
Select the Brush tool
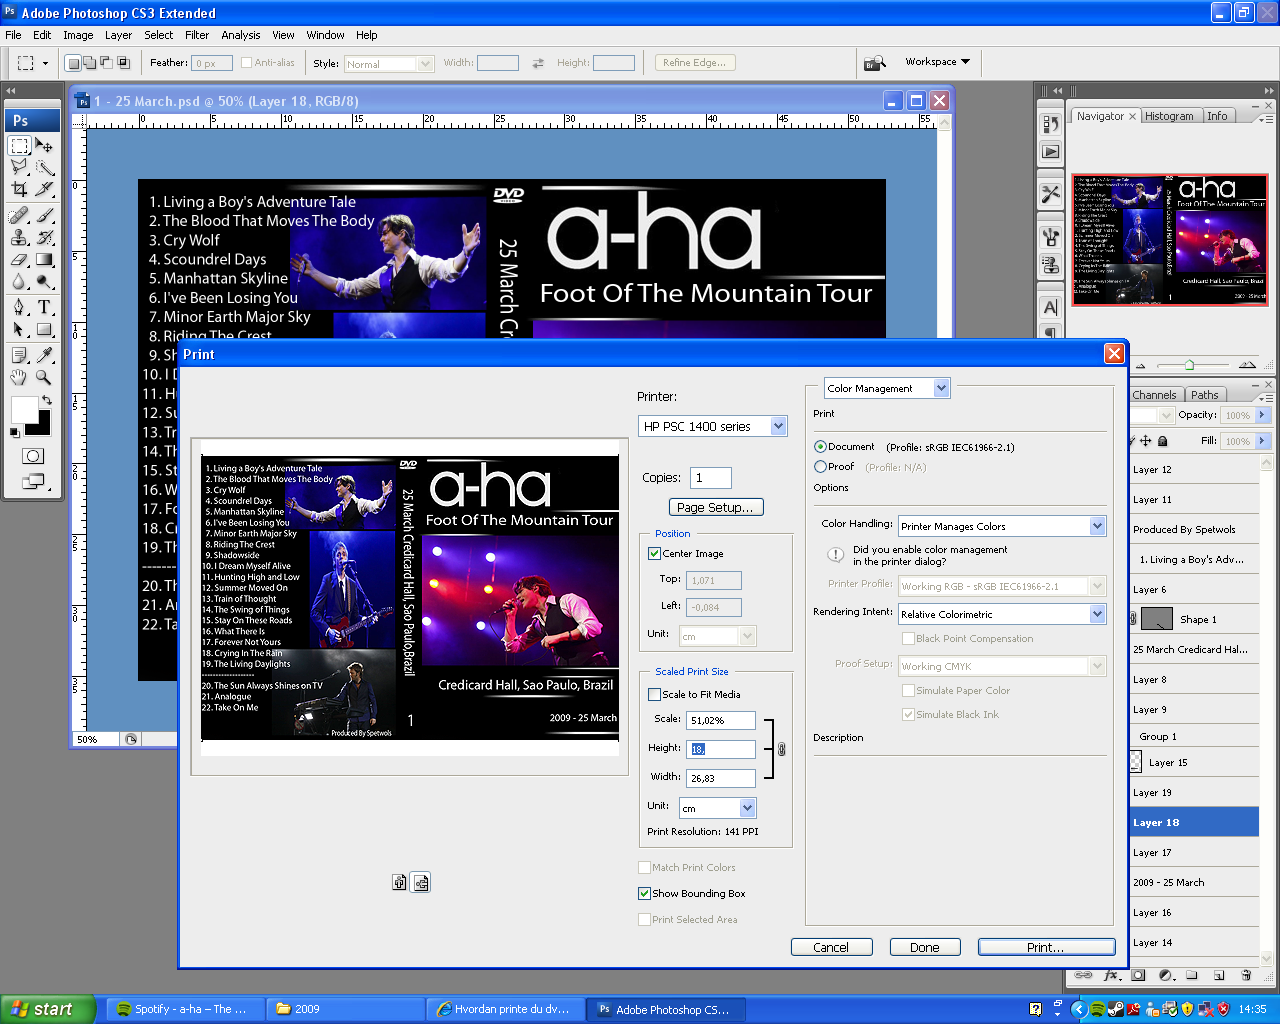pyautogui.click(x=44, y=215)
